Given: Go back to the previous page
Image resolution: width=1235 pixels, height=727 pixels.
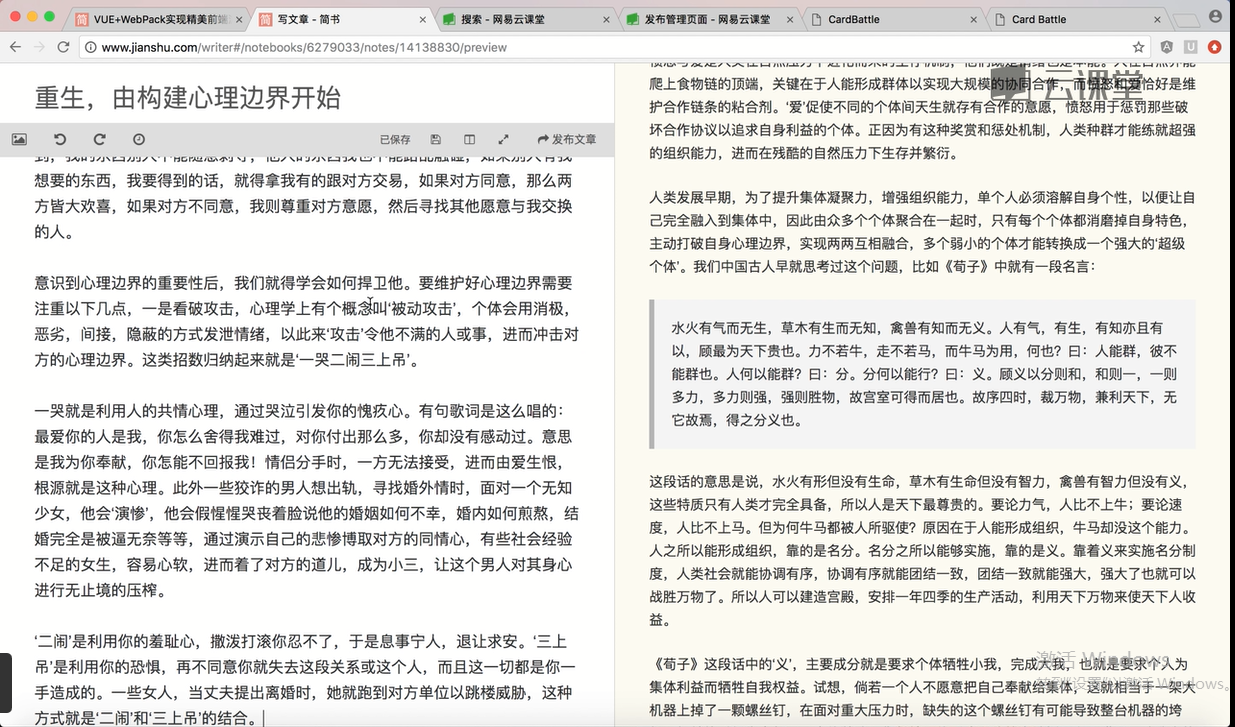Looking at the screenshot, I should (16, 47).
